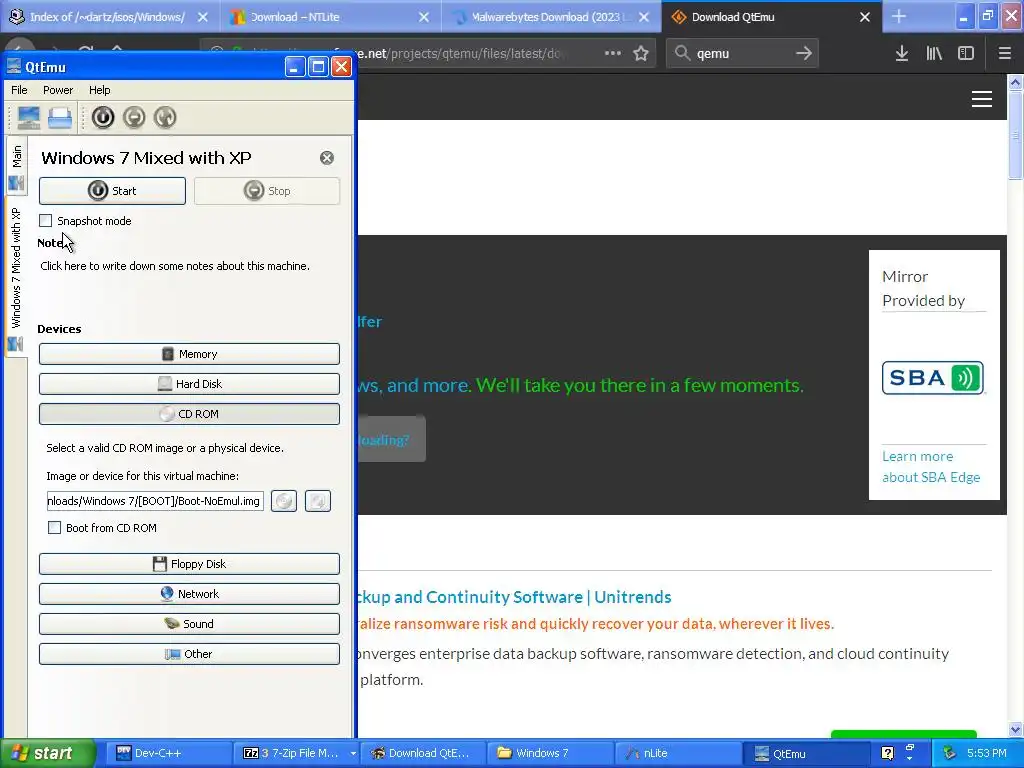Enable Snapshot mode checkbox
Image resolution: width=1024 pixels, height=768 pixels.
[46, 221]
